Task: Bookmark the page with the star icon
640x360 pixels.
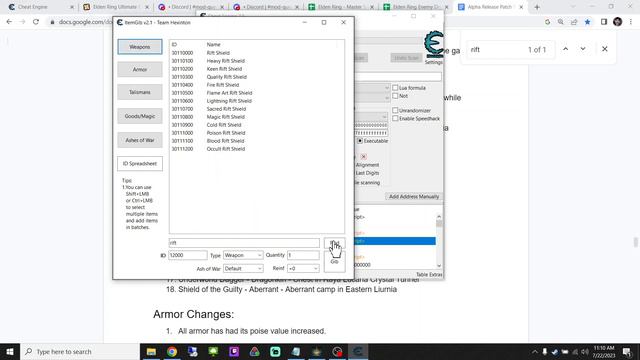Action: click(587, 22)
